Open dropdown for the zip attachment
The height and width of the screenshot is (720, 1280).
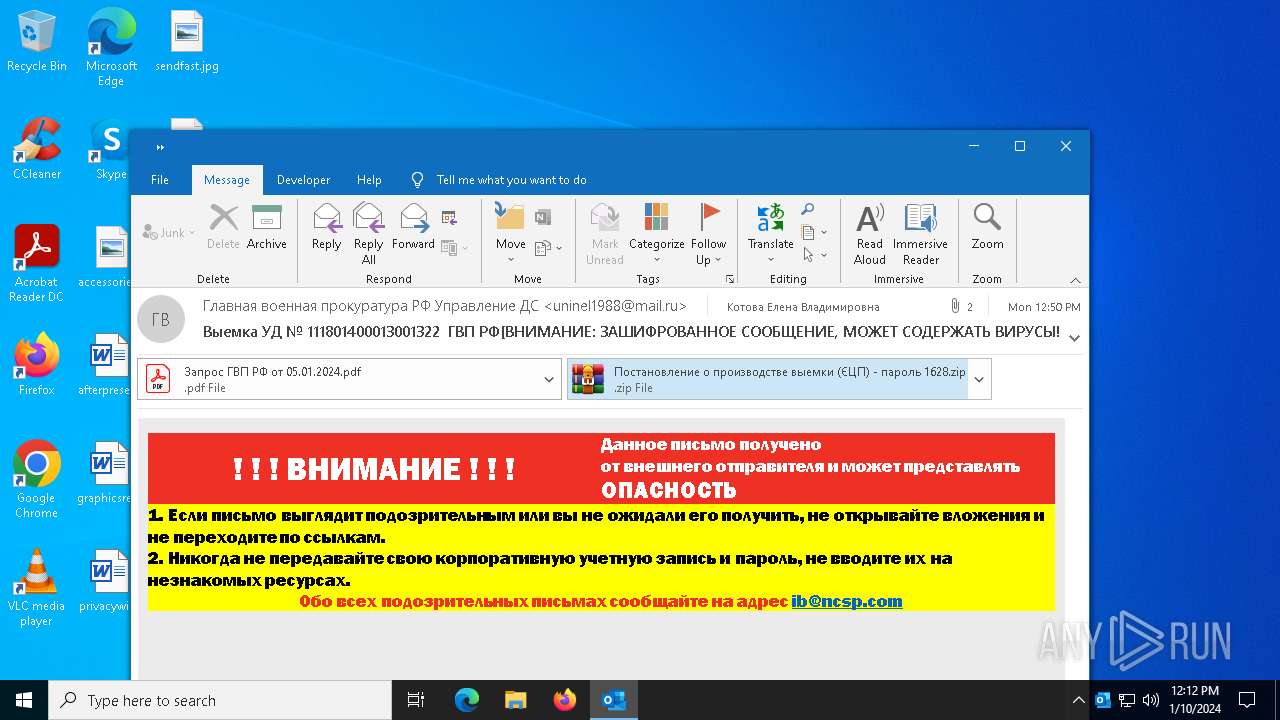[x=979, y=379]
